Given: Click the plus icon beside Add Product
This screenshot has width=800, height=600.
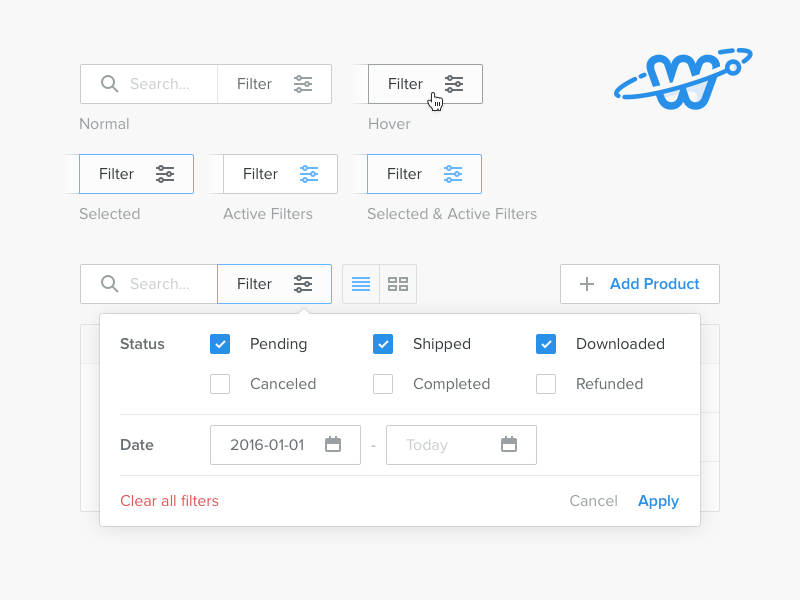Looking at the screenshot, I should tap(586, 284).
